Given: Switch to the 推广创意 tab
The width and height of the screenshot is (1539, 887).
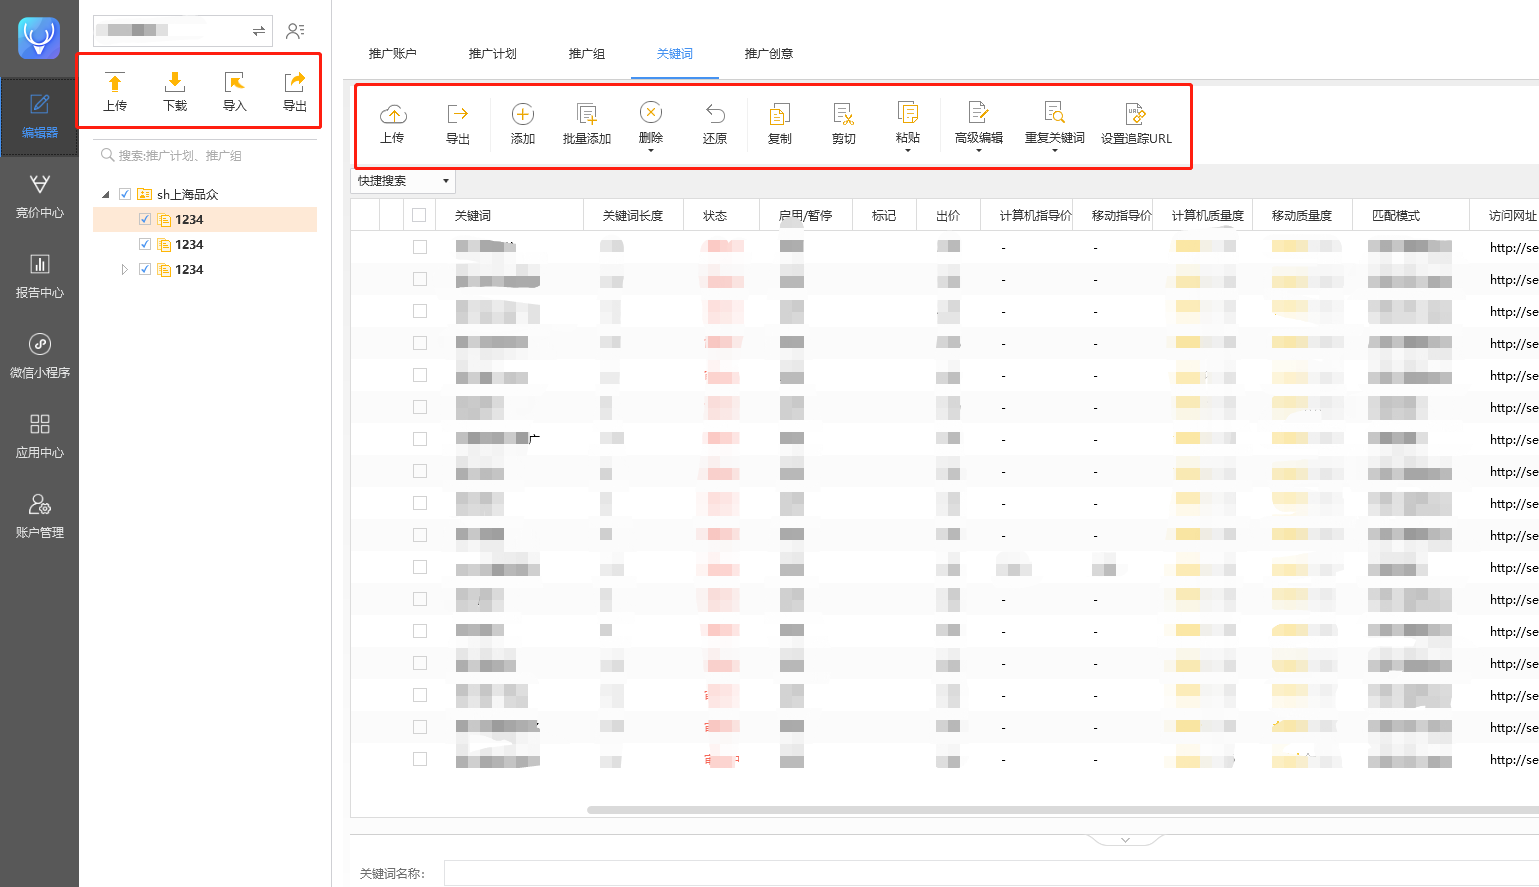Looking at the screenshot, I should [769, 54].
